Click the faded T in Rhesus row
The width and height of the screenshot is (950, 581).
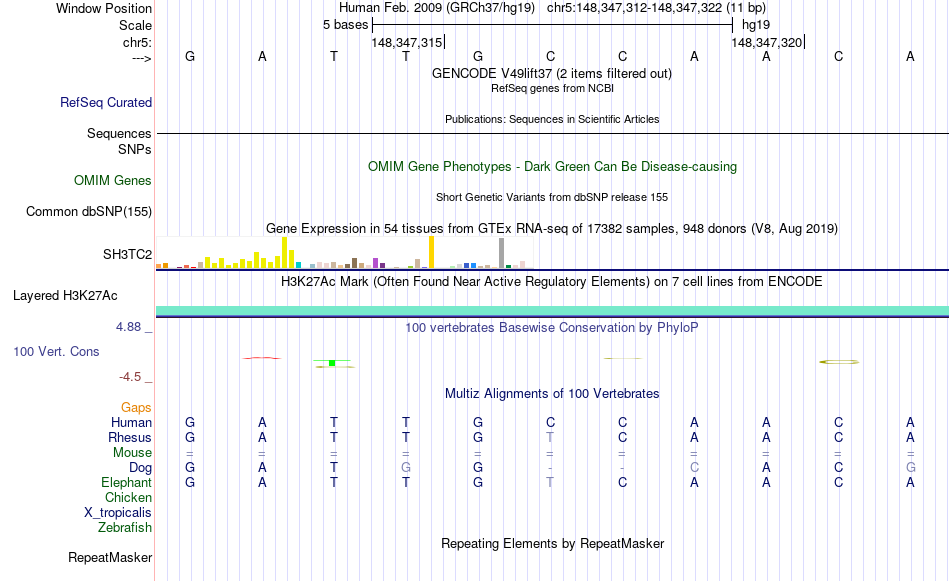(550, 437)
